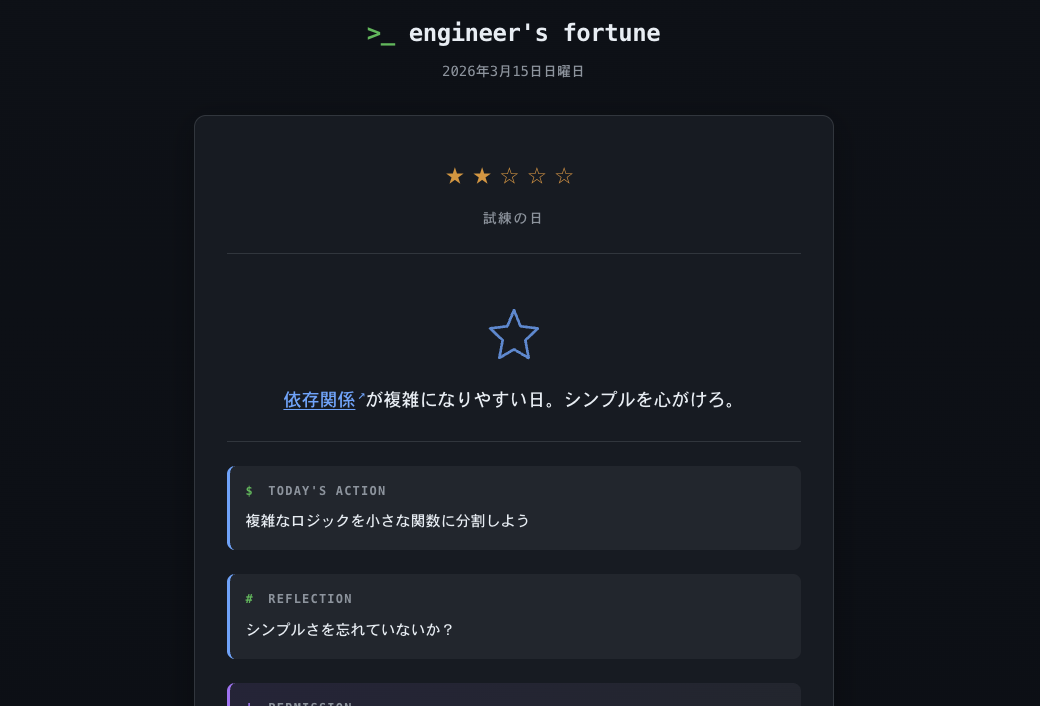Click the terminal prompt icon in the page title
This screenshot has height=706, width=1040.
point(380,32)
